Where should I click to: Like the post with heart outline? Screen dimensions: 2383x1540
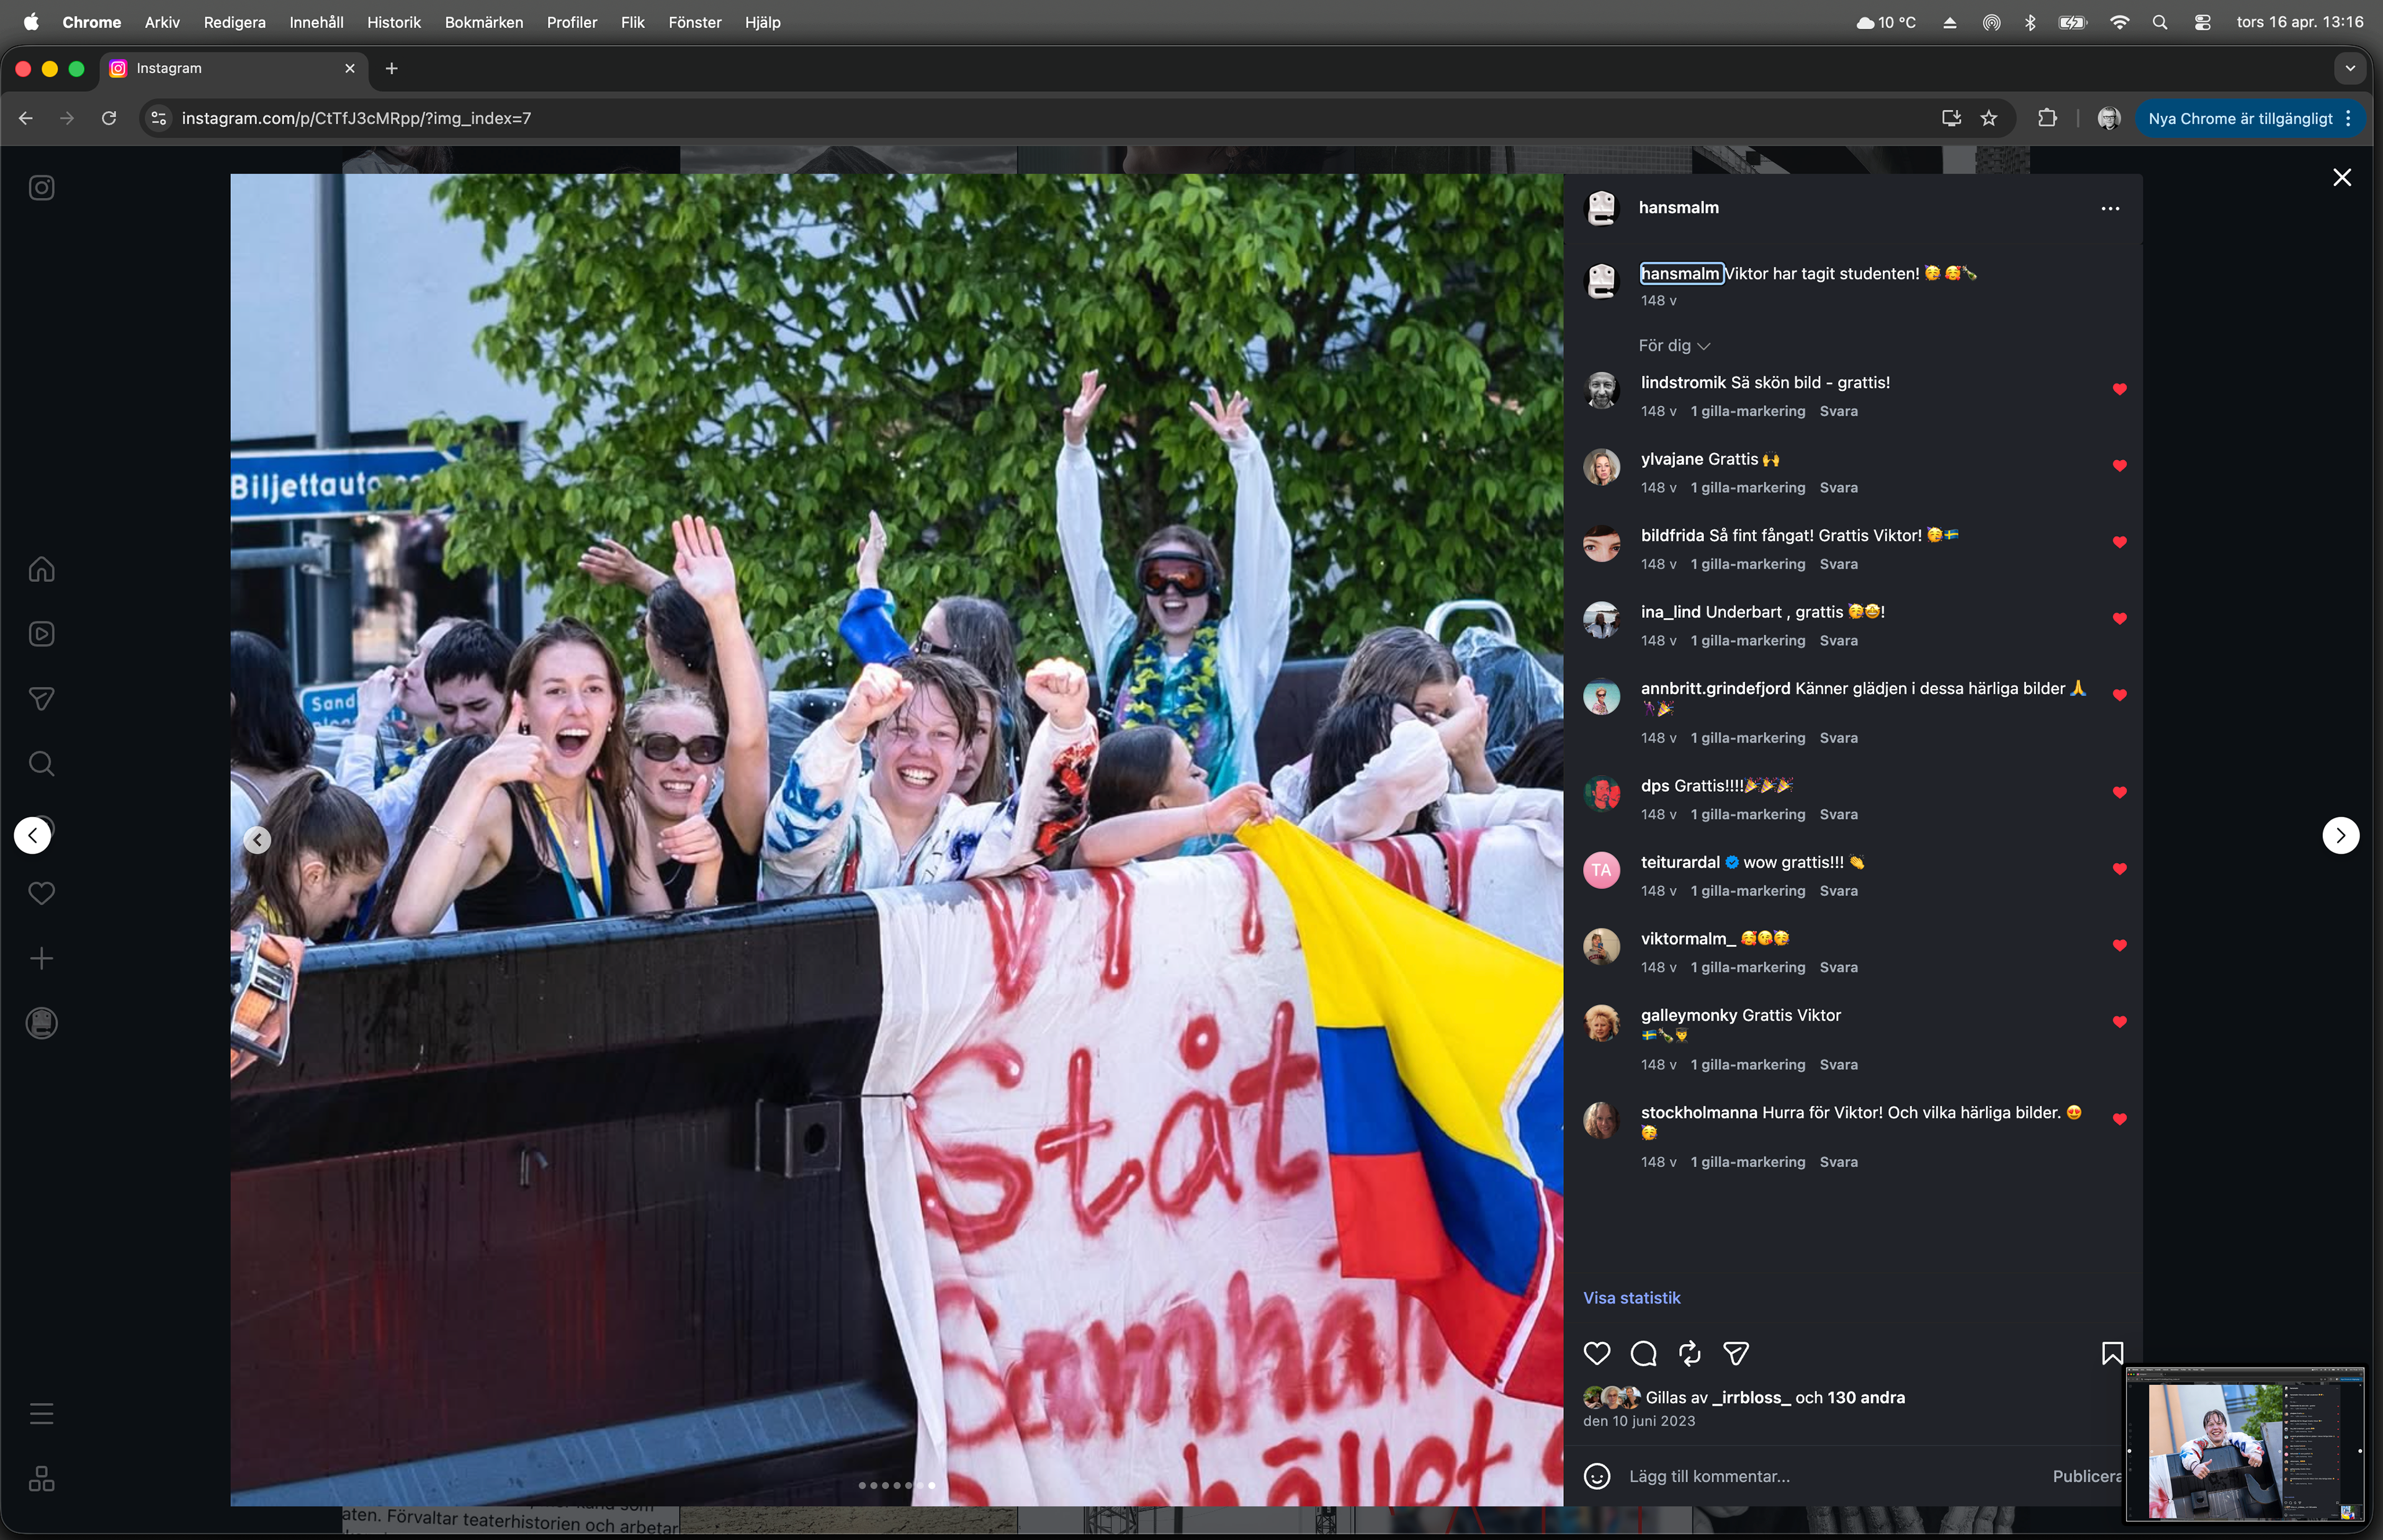[1597, 1353]
